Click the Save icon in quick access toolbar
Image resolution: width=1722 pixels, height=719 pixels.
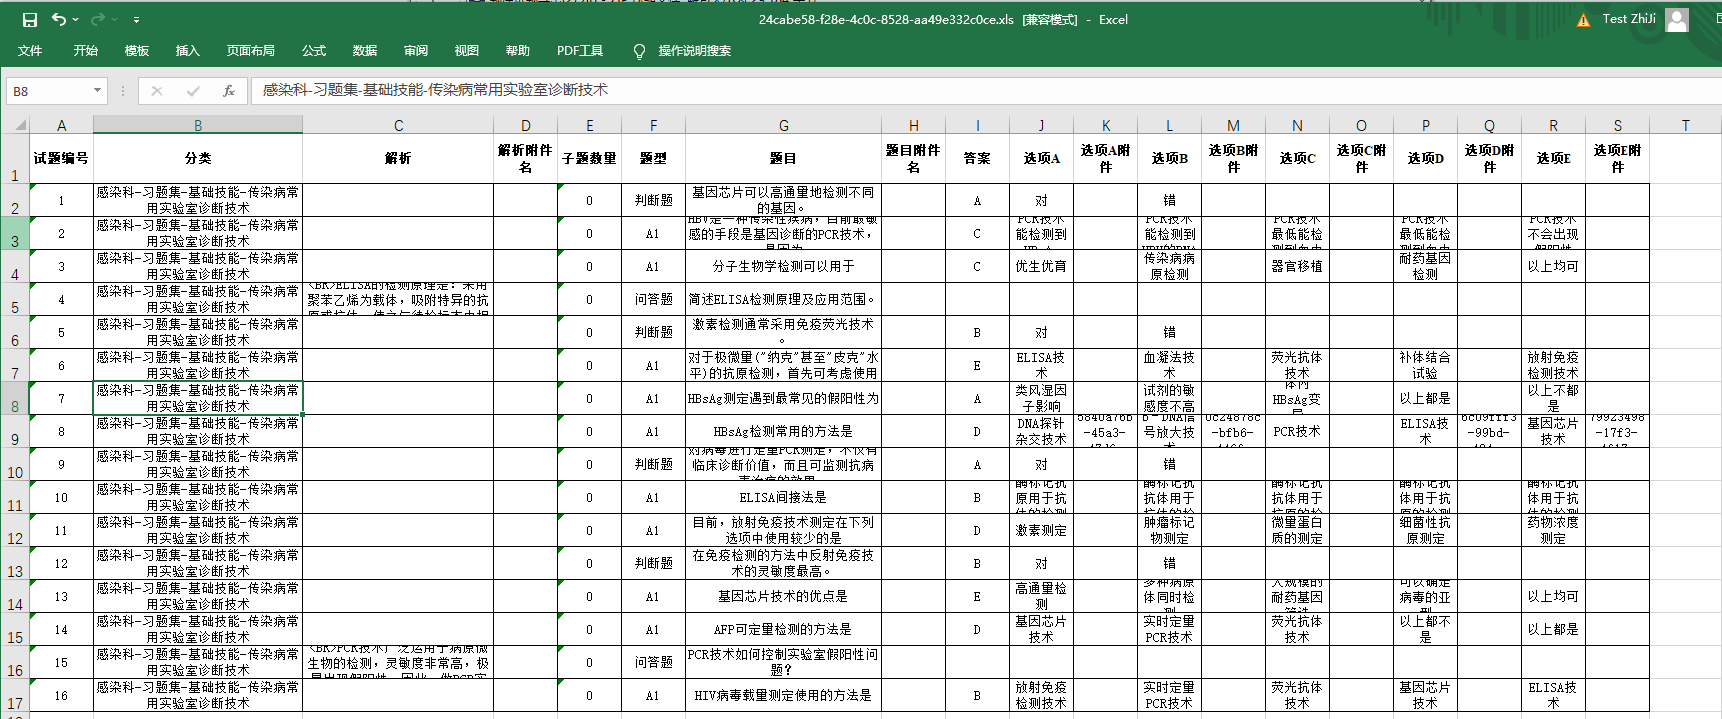pos(30,20)
